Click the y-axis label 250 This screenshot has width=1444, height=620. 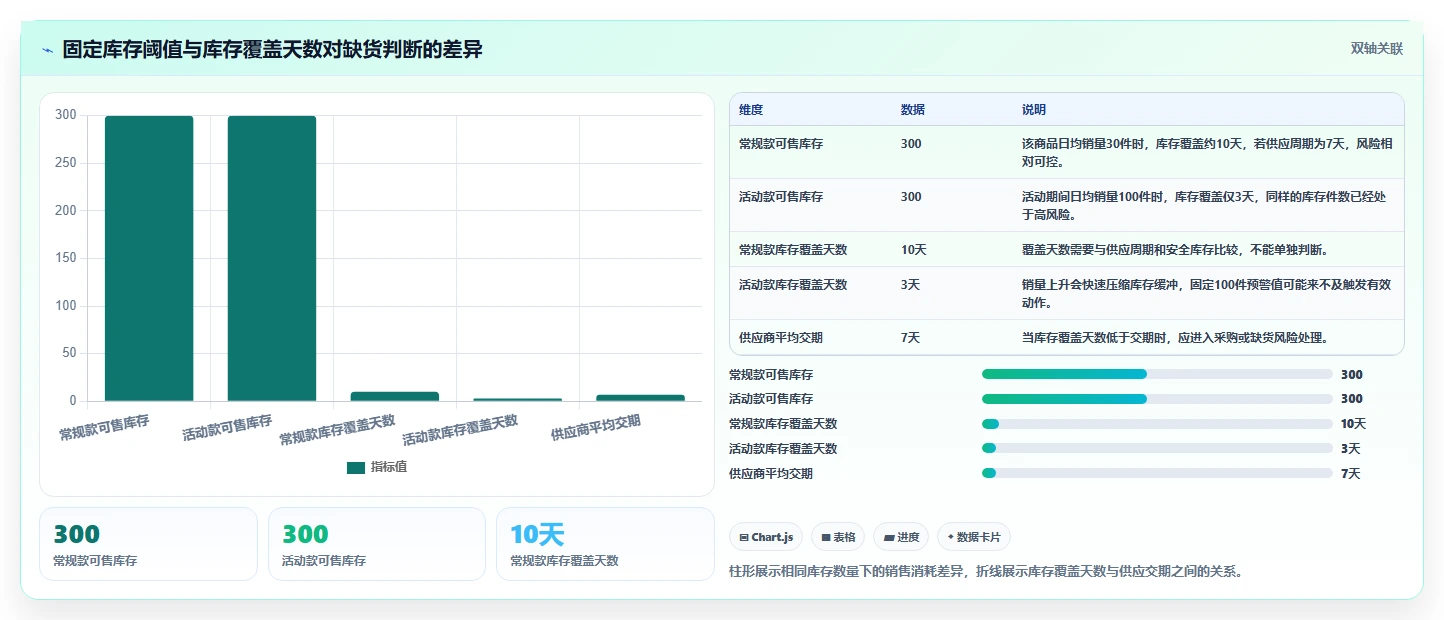(x=65, y=163)
